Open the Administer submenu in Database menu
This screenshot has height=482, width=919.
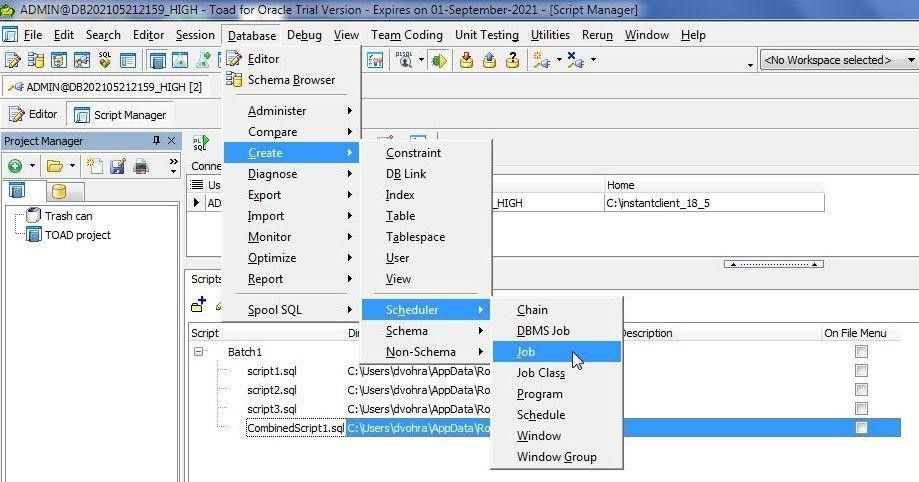(291, 111)
